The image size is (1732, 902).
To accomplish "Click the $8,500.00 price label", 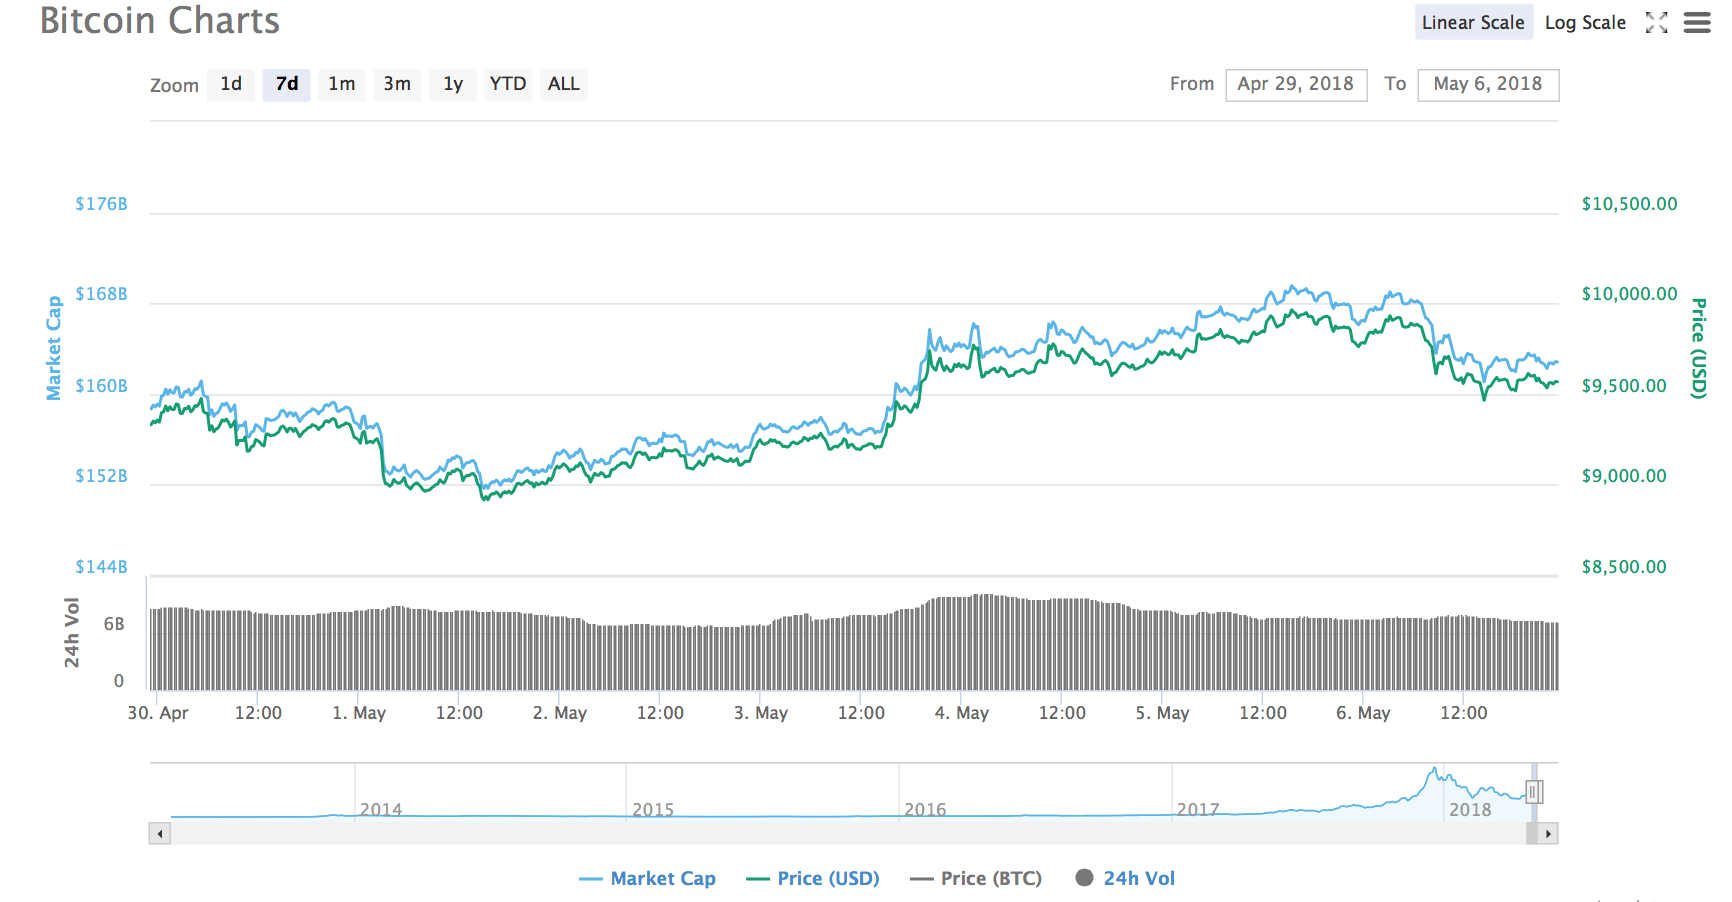I will click(x=1624, y=567).
